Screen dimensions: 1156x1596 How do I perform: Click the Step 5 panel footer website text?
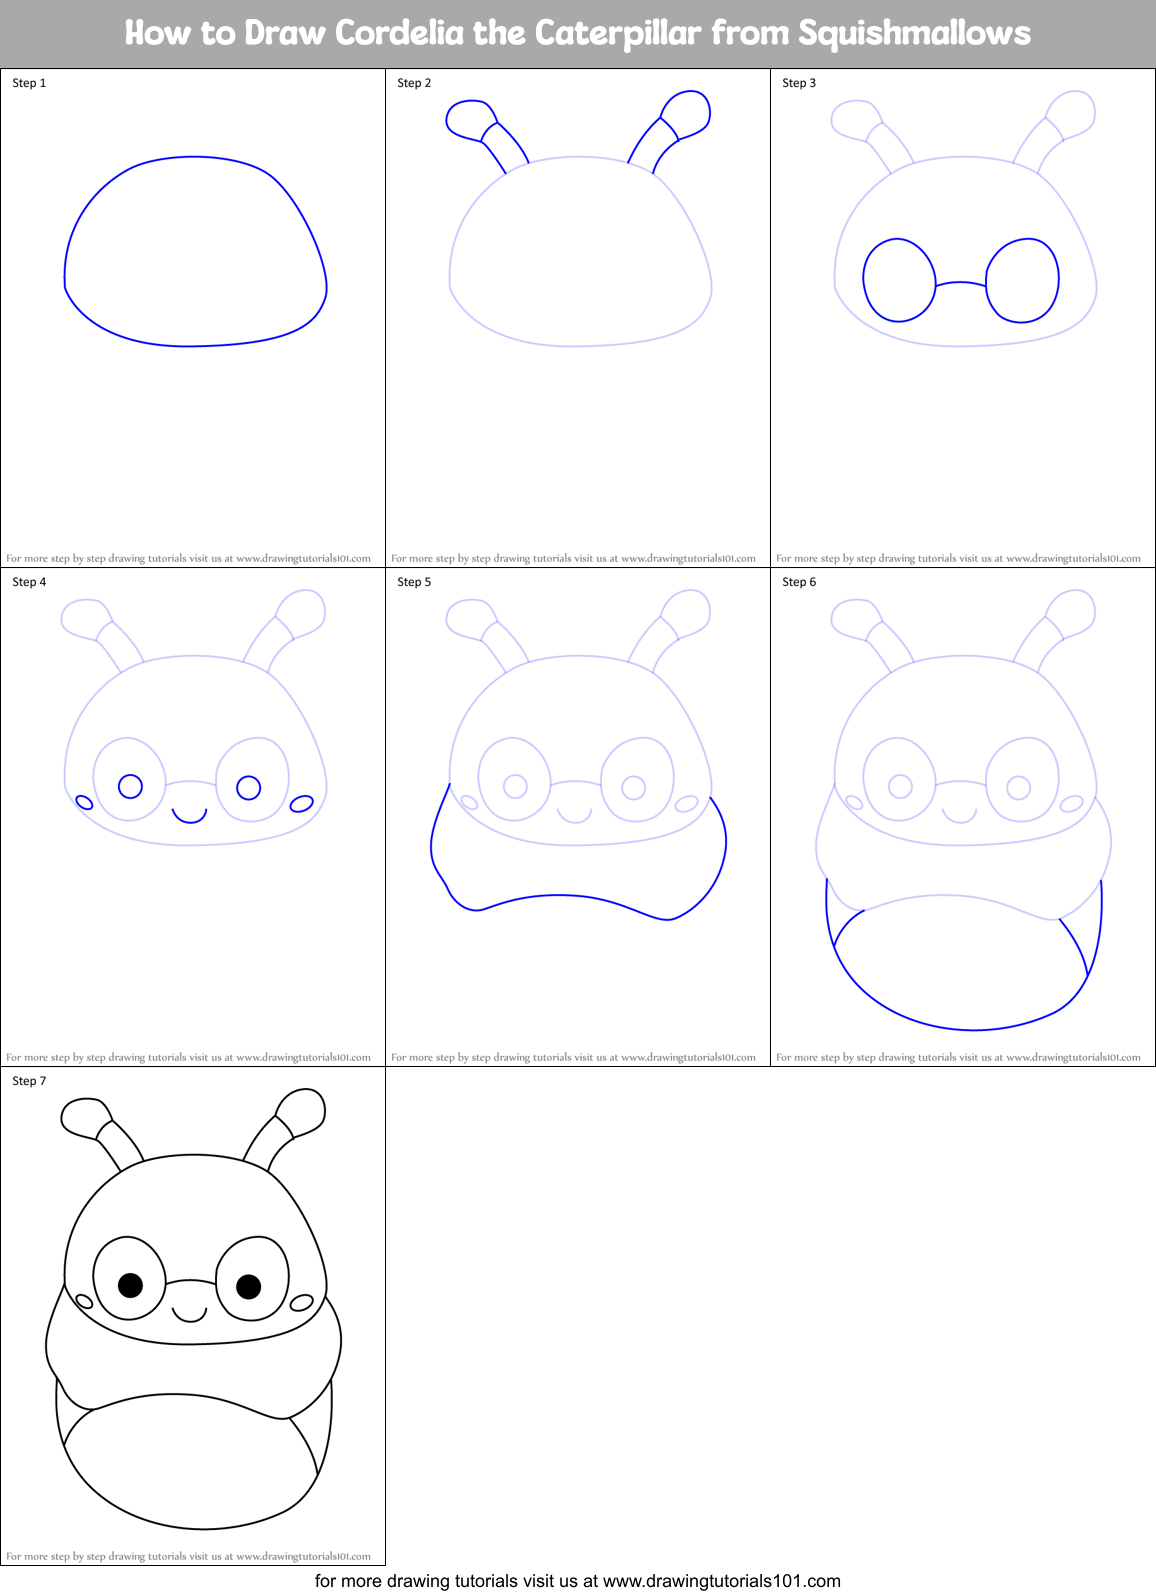(573, 1058)
